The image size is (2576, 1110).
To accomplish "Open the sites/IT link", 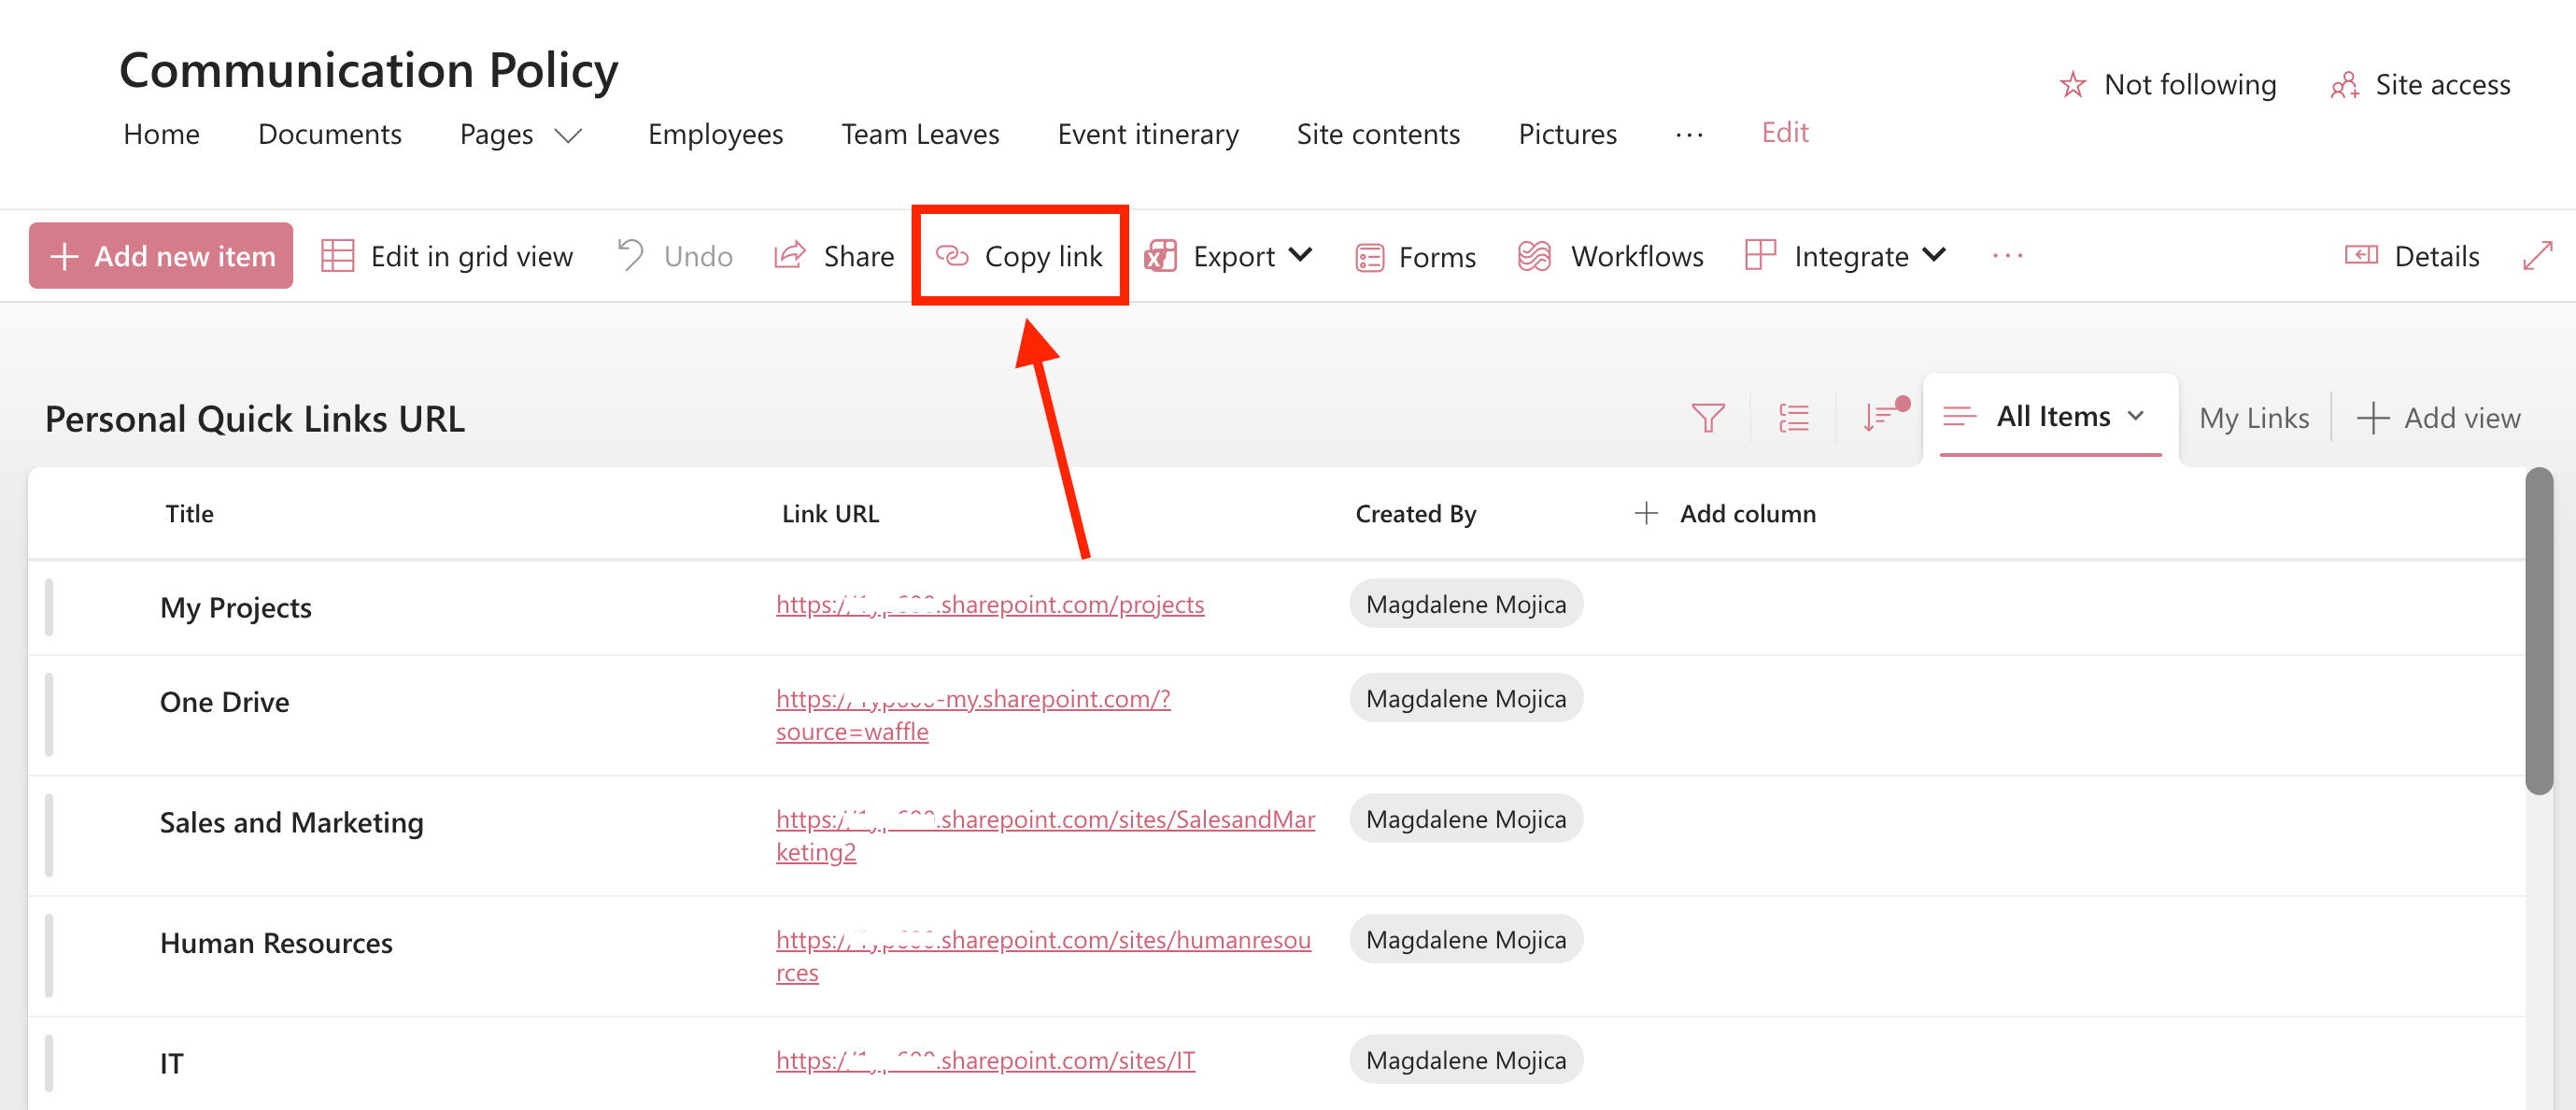I will pyautogui.click(x=985, y=1060).
